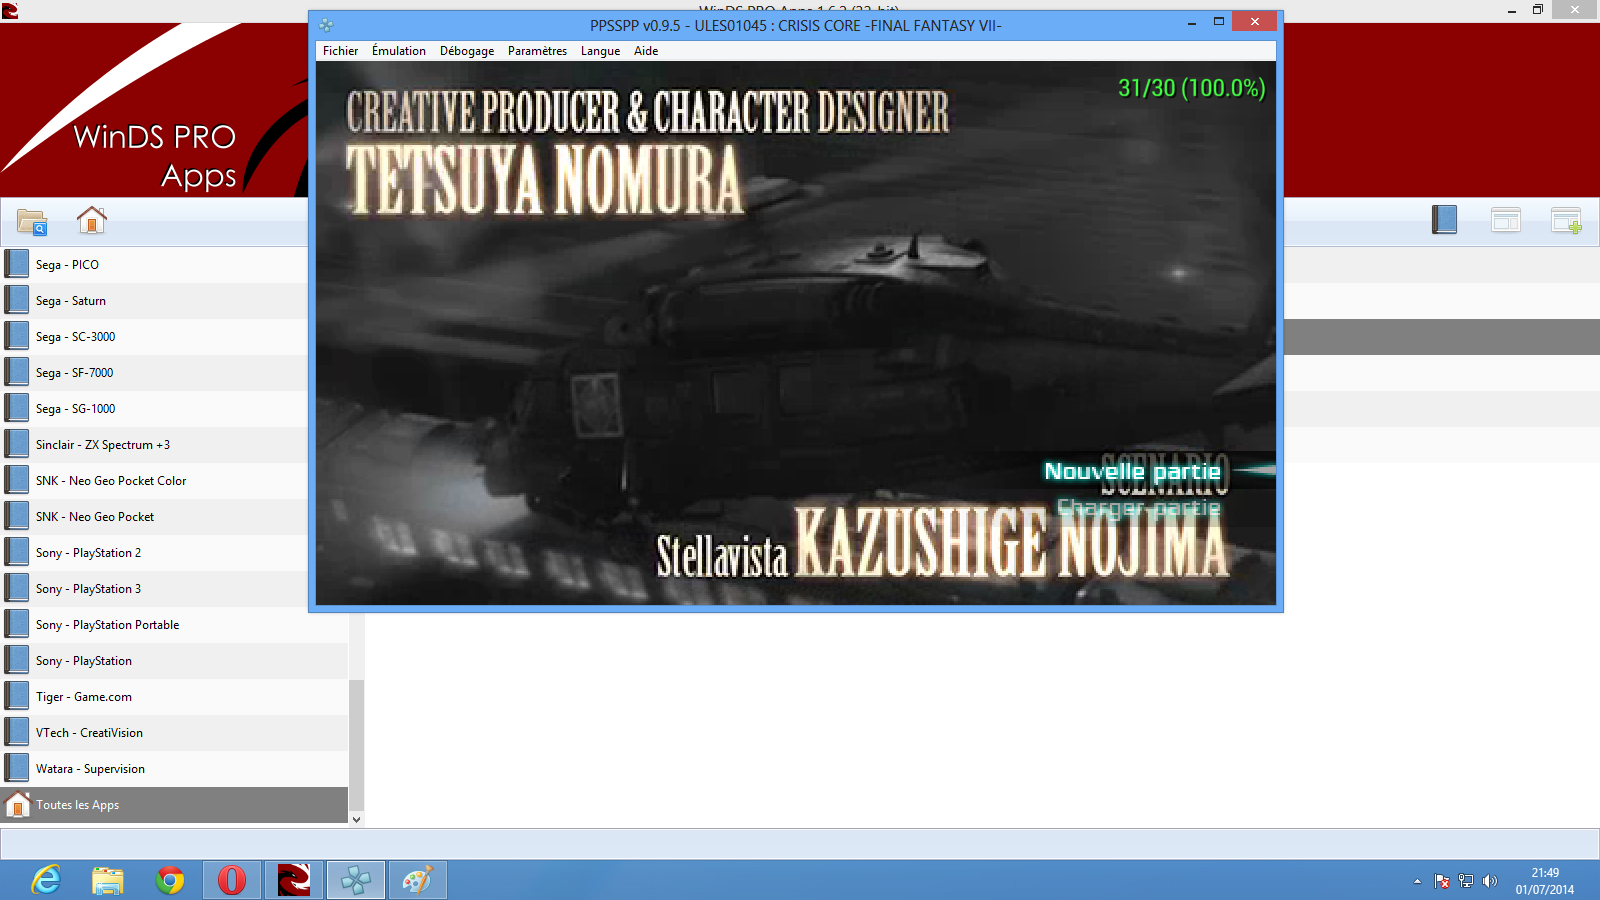Click the book icon beside SNK - Neo Geo Pocket Color
1600x900 pixels.
(17, 481)
